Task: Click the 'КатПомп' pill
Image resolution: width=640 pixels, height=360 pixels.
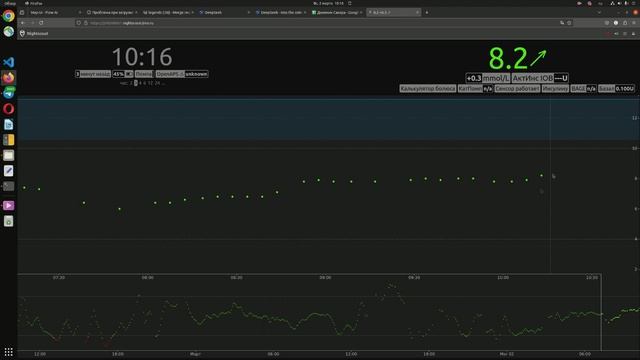Action: (475, 89)
